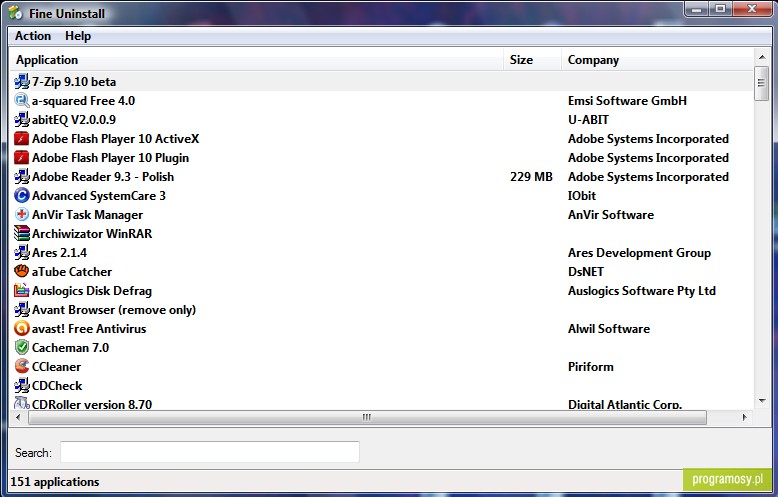Sort by the Company column header
Viewport: 778px width, 497px height.
point(657,60)
